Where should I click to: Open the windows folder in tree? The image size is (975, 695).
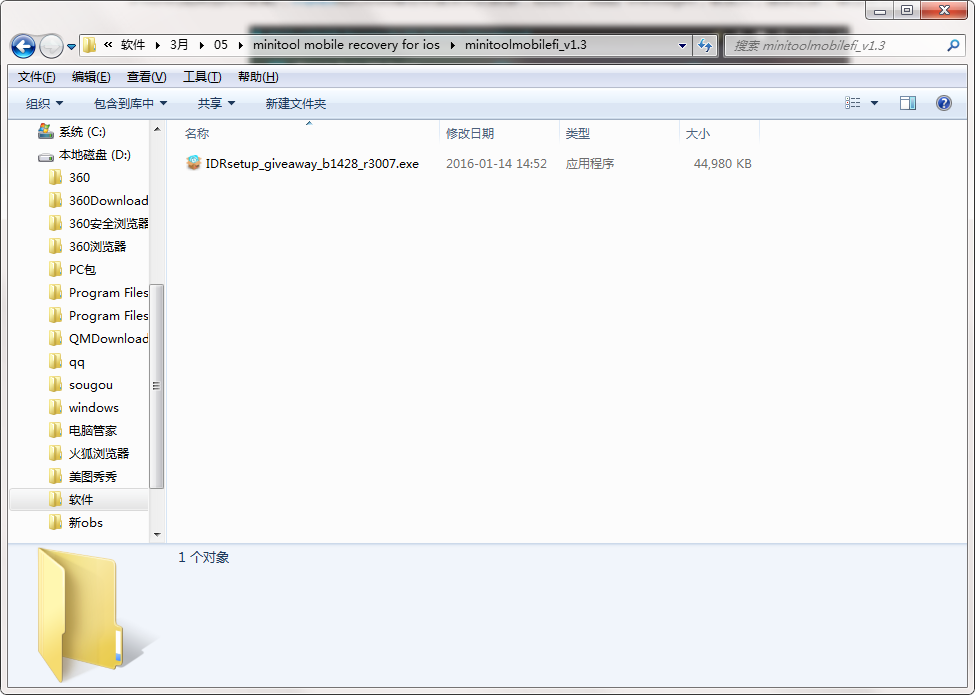pos(93,408)
